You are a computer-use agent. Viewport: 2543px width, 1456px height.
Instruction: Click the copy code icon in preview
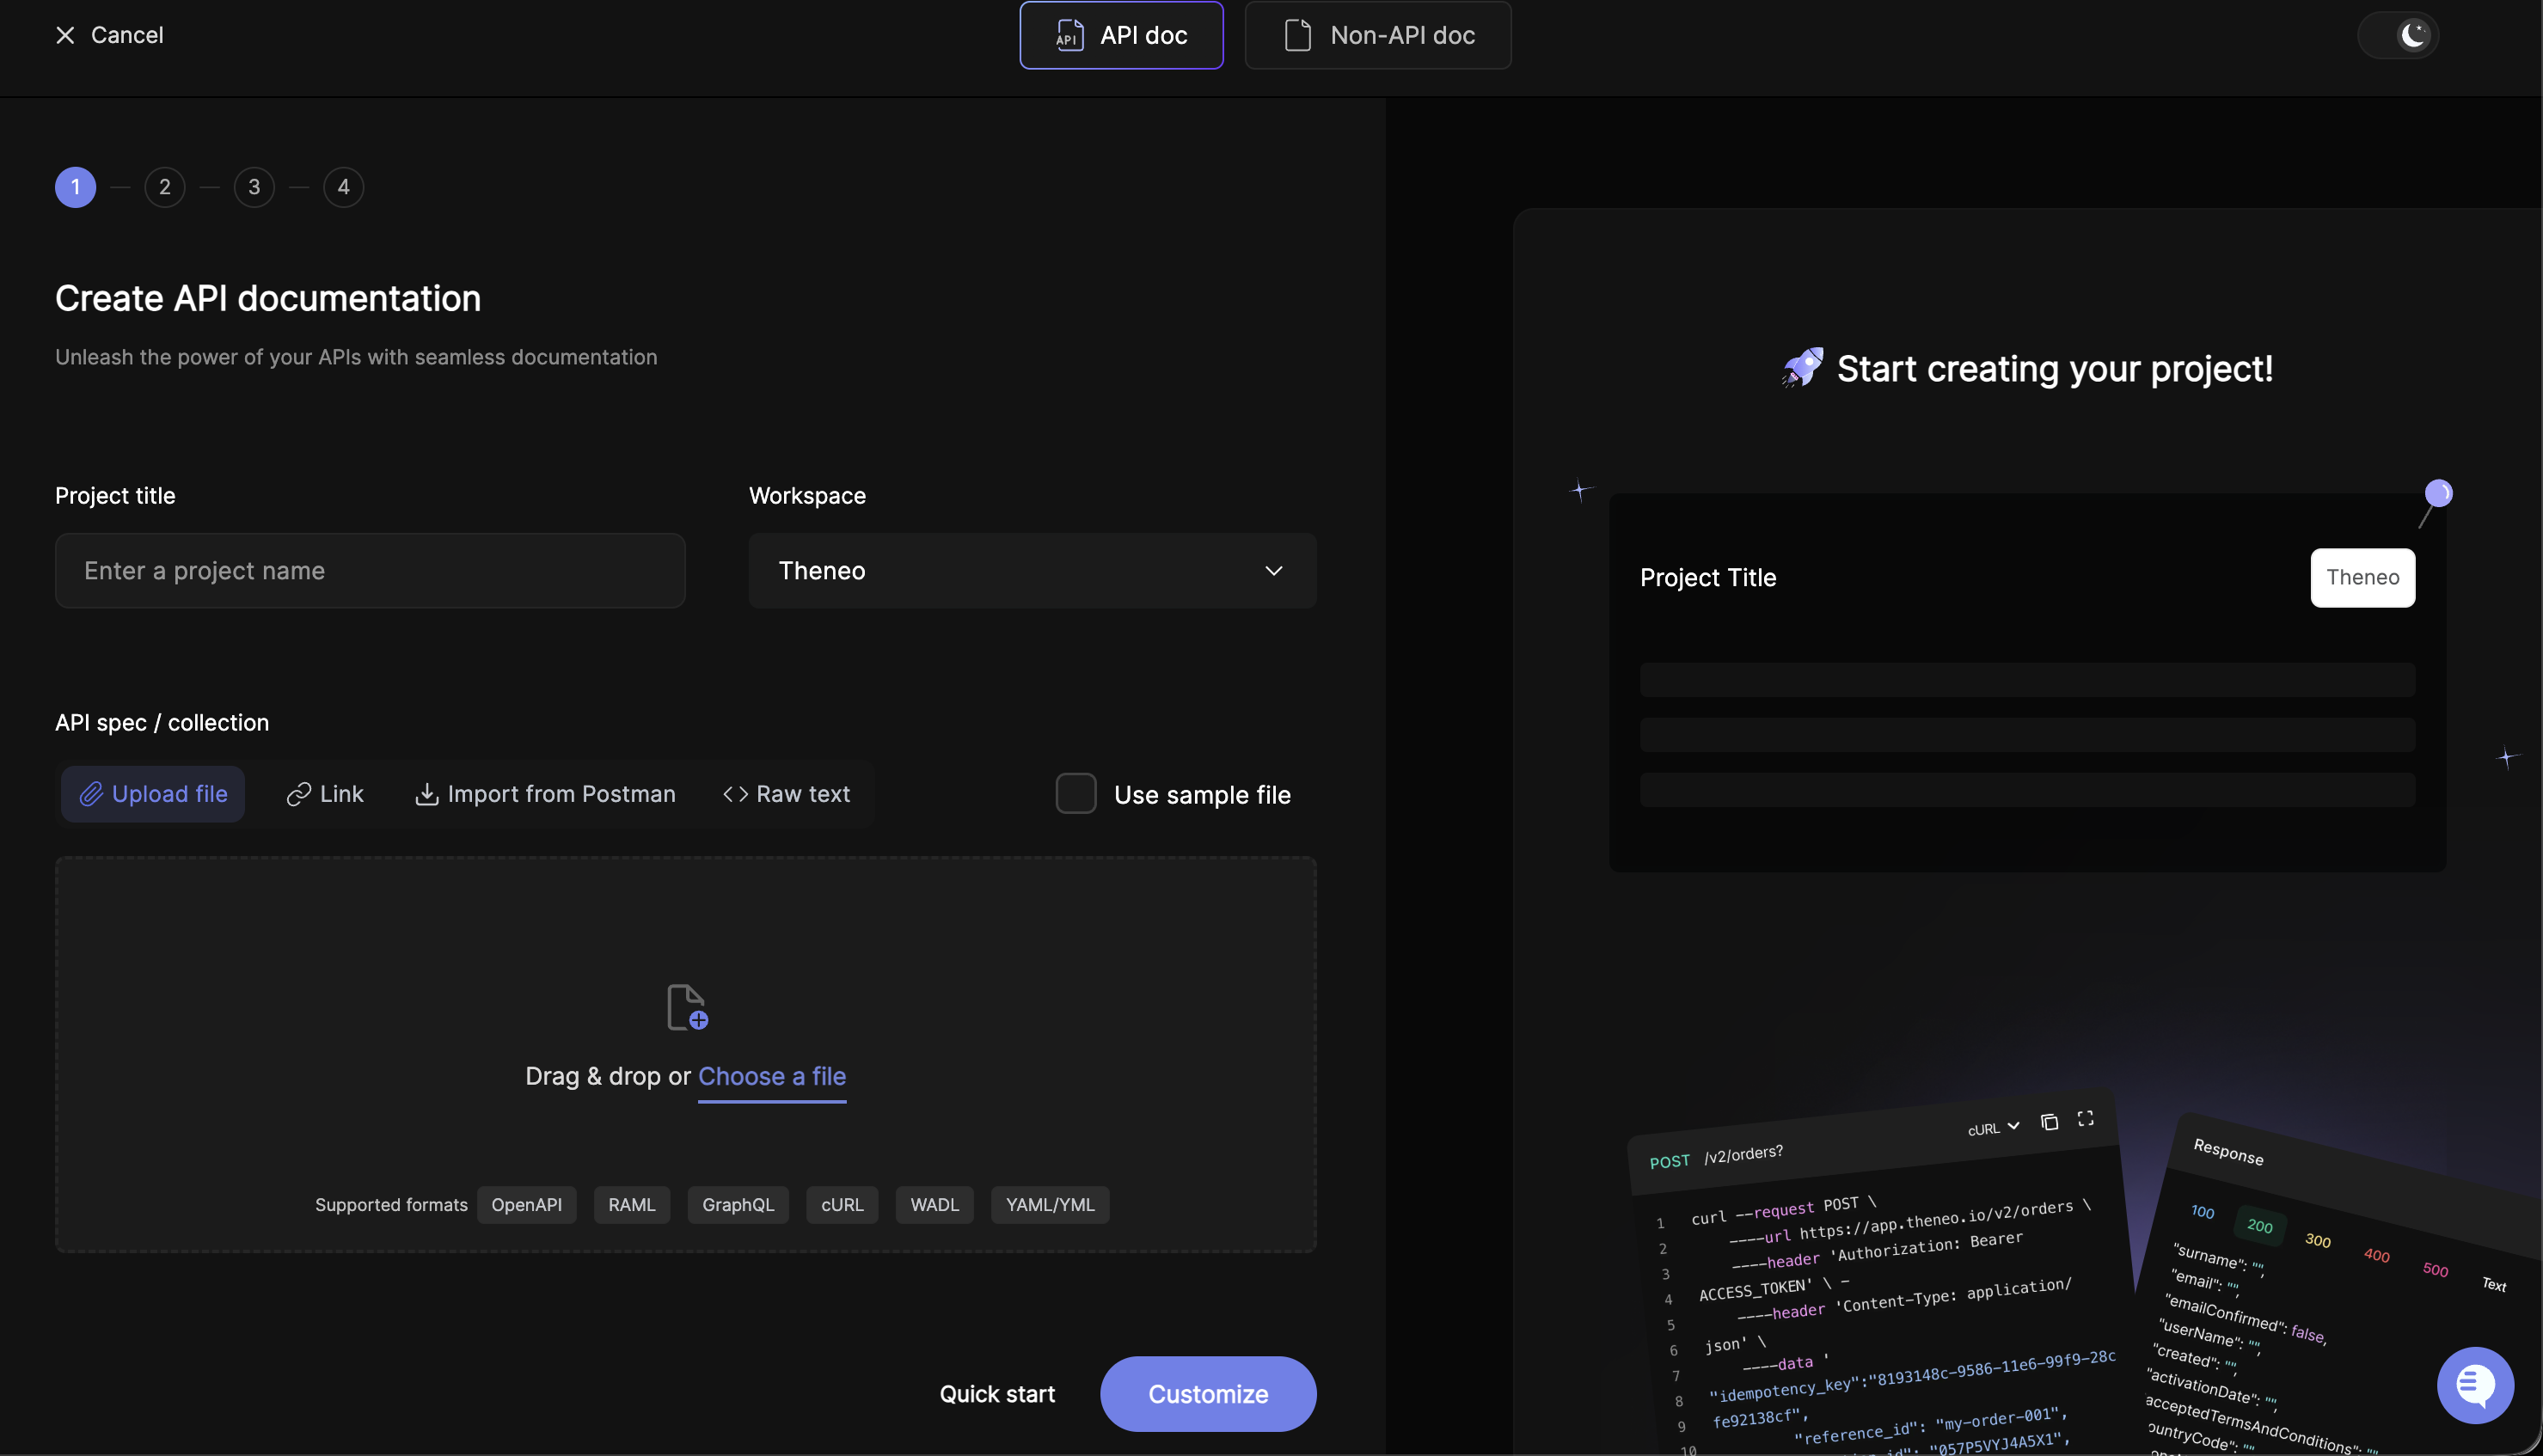[2049, 1122]
